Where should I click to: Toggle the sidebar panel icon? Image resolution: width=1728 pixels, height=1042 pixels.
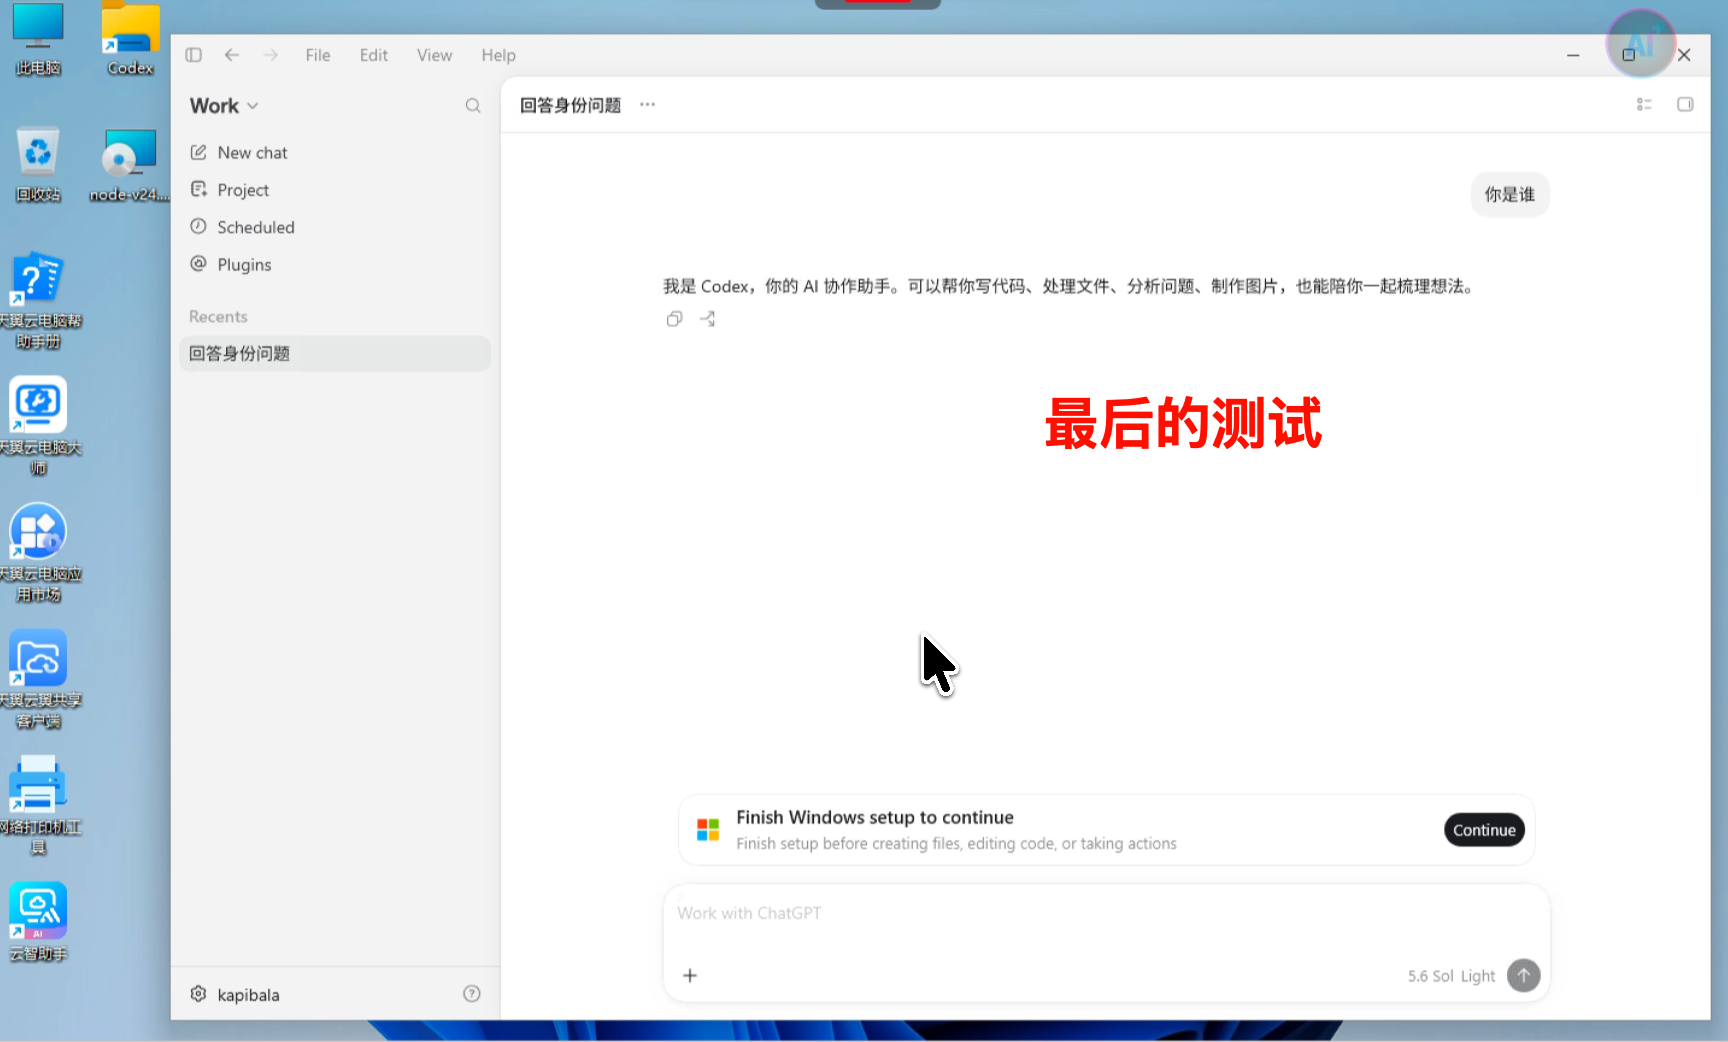pos(194,55)
